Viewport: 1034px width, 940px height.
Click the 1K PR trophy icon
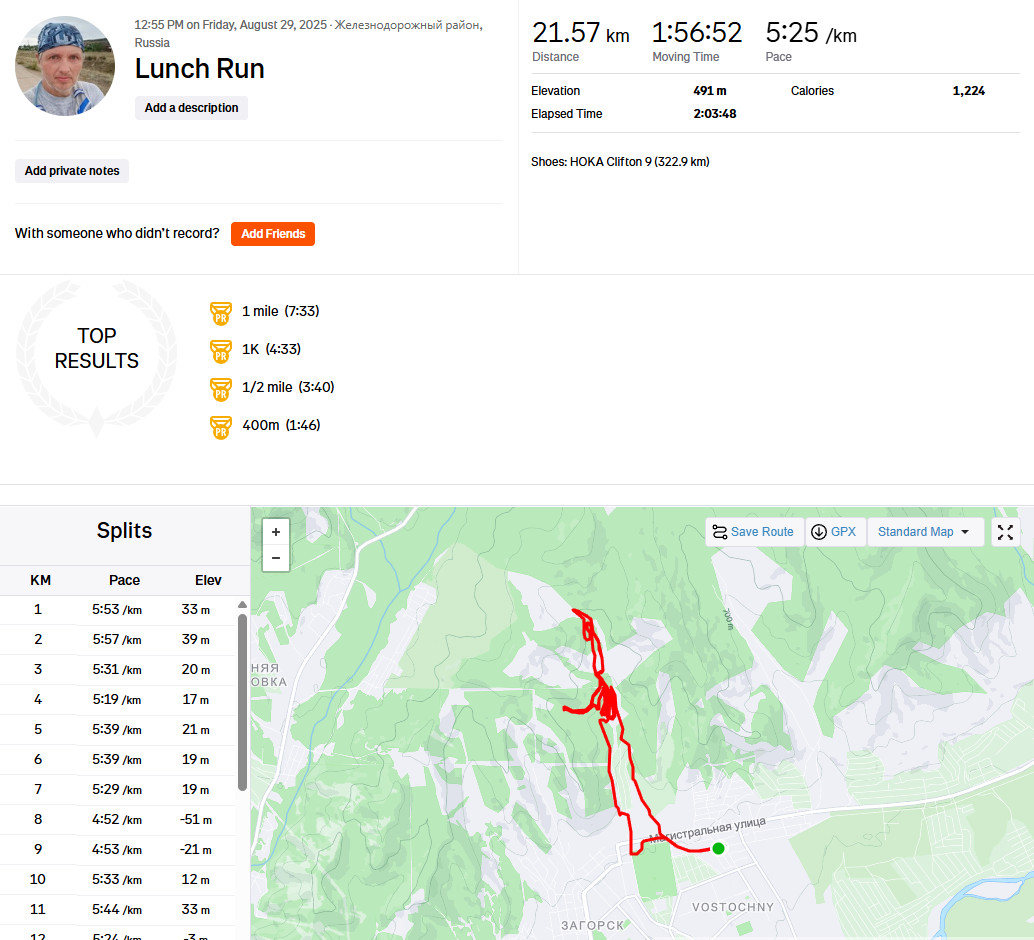pos(221,352)
